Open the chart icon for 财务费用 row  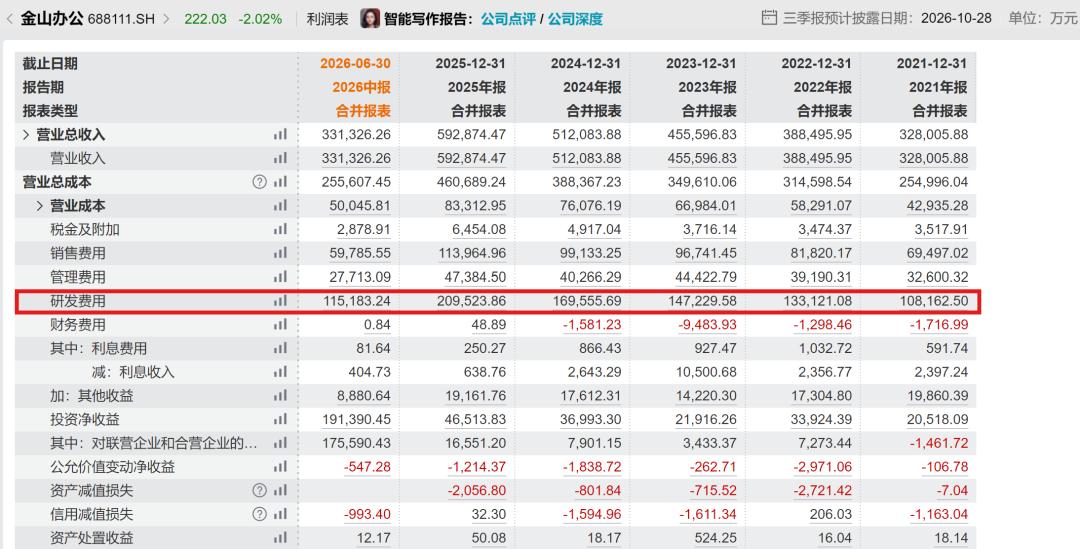click(280, 324)
